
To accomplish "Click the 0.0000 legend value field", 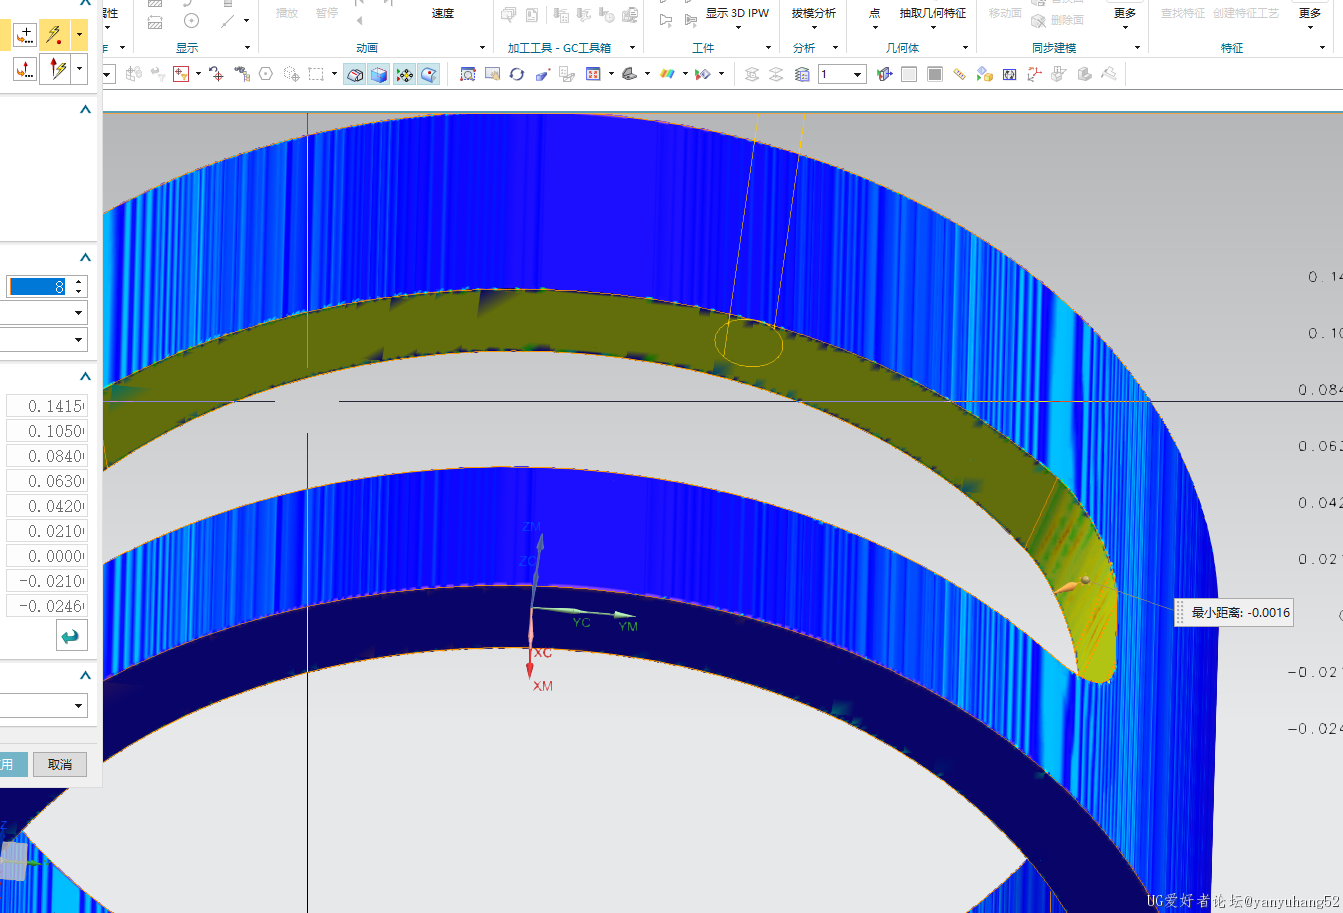I will click(x=46, y=556).
